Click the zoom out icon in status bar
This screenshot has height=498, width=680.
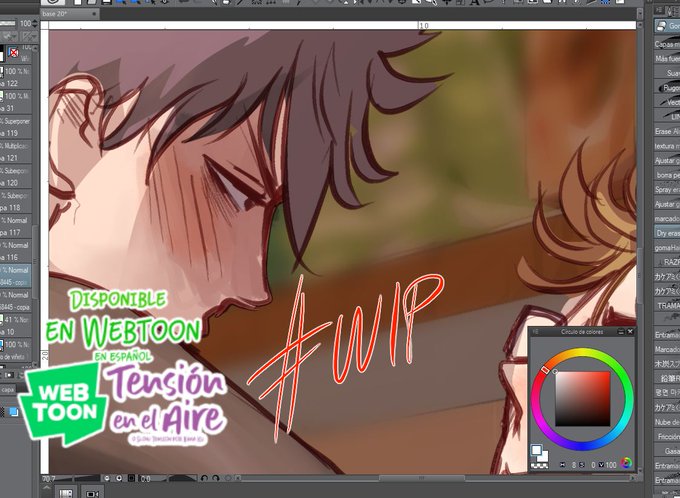pos(107,478)
